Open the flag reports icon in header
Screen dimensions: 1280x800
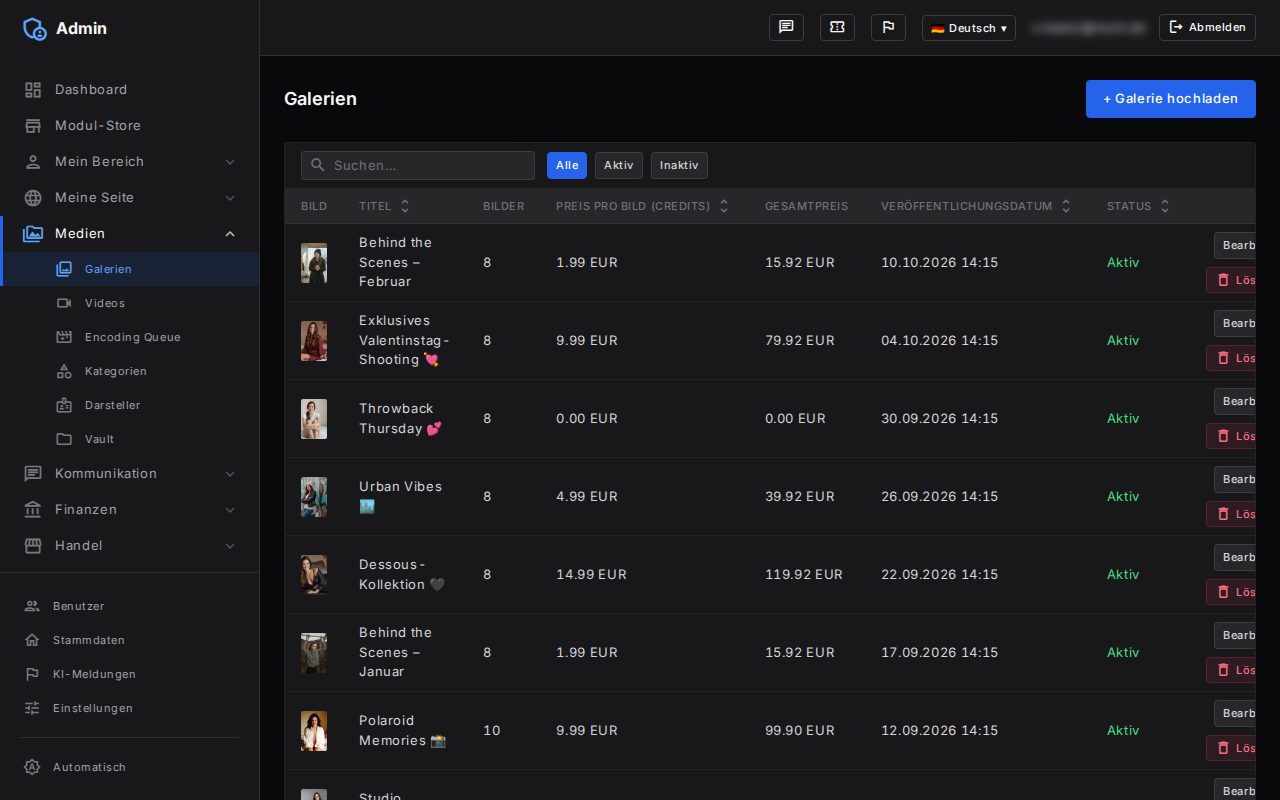[888, 28]
